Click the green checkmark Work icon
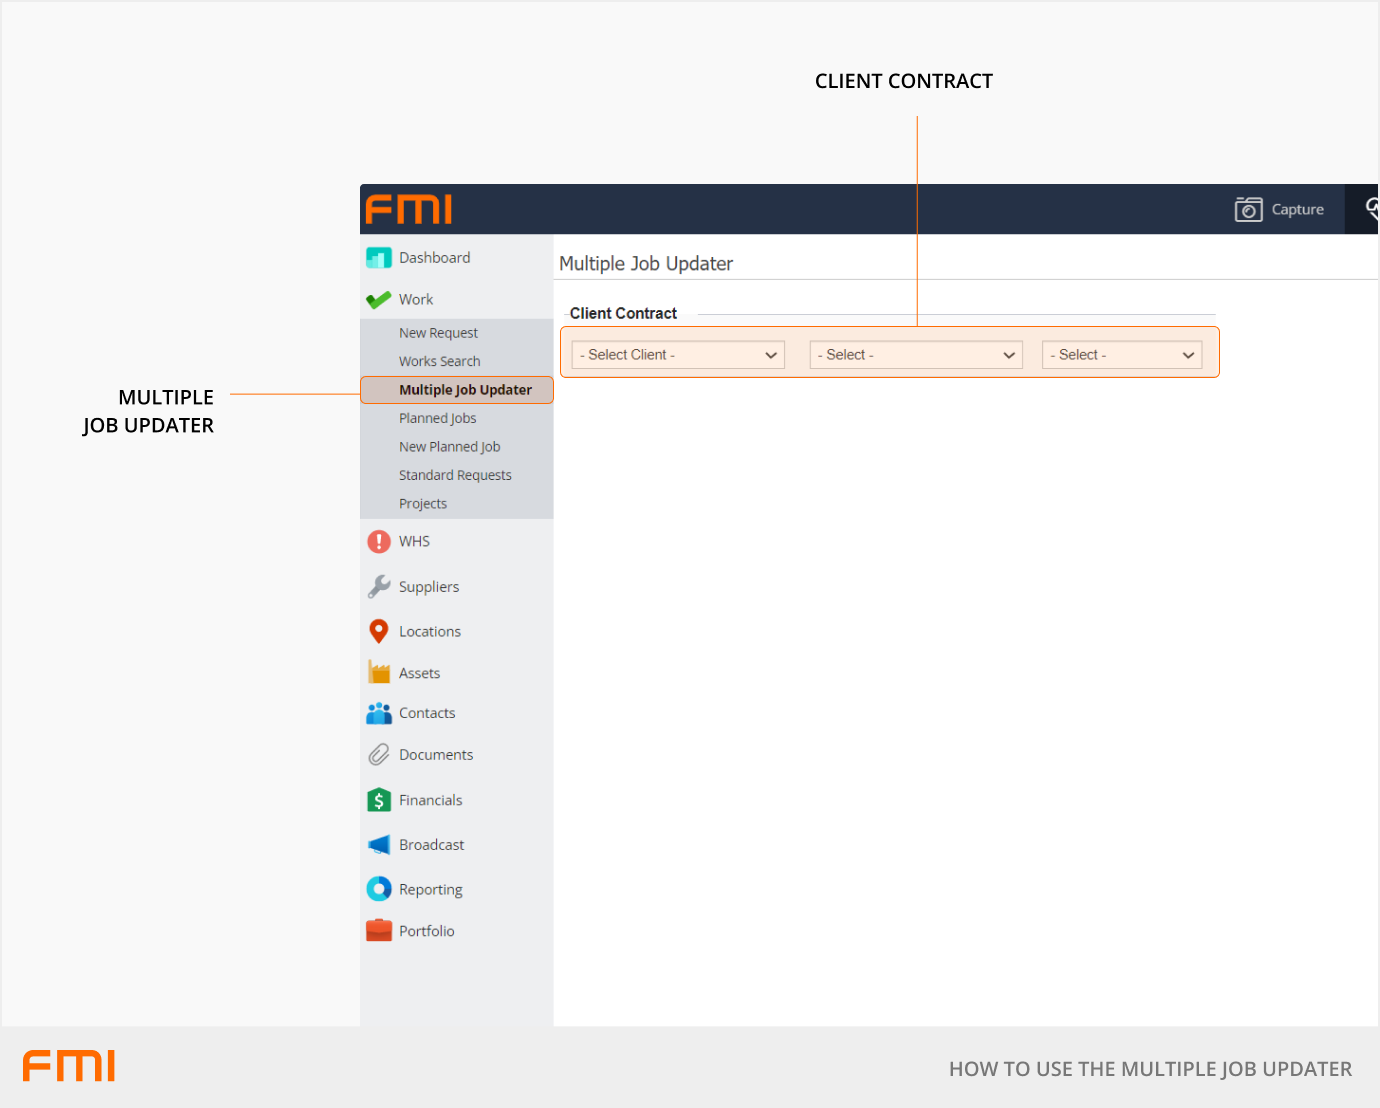 click(x=379, y=300)
